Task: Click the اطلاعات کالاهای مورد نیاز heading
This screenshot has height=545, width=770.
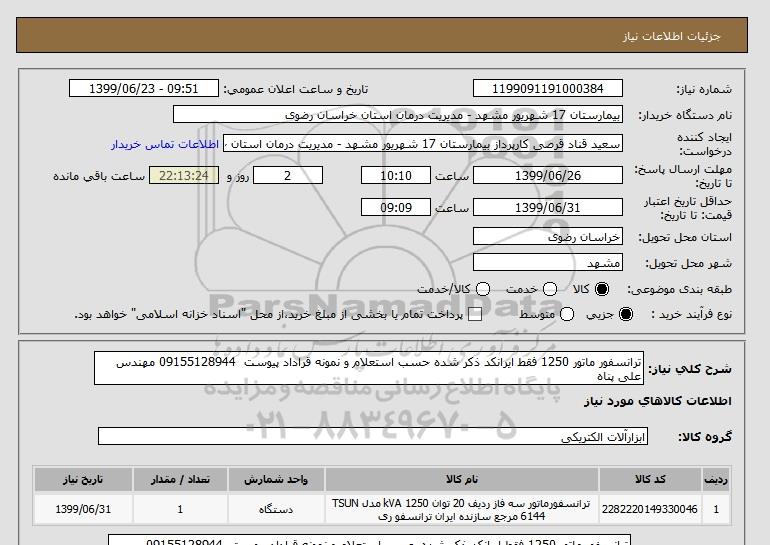Action: click(658, 401)
